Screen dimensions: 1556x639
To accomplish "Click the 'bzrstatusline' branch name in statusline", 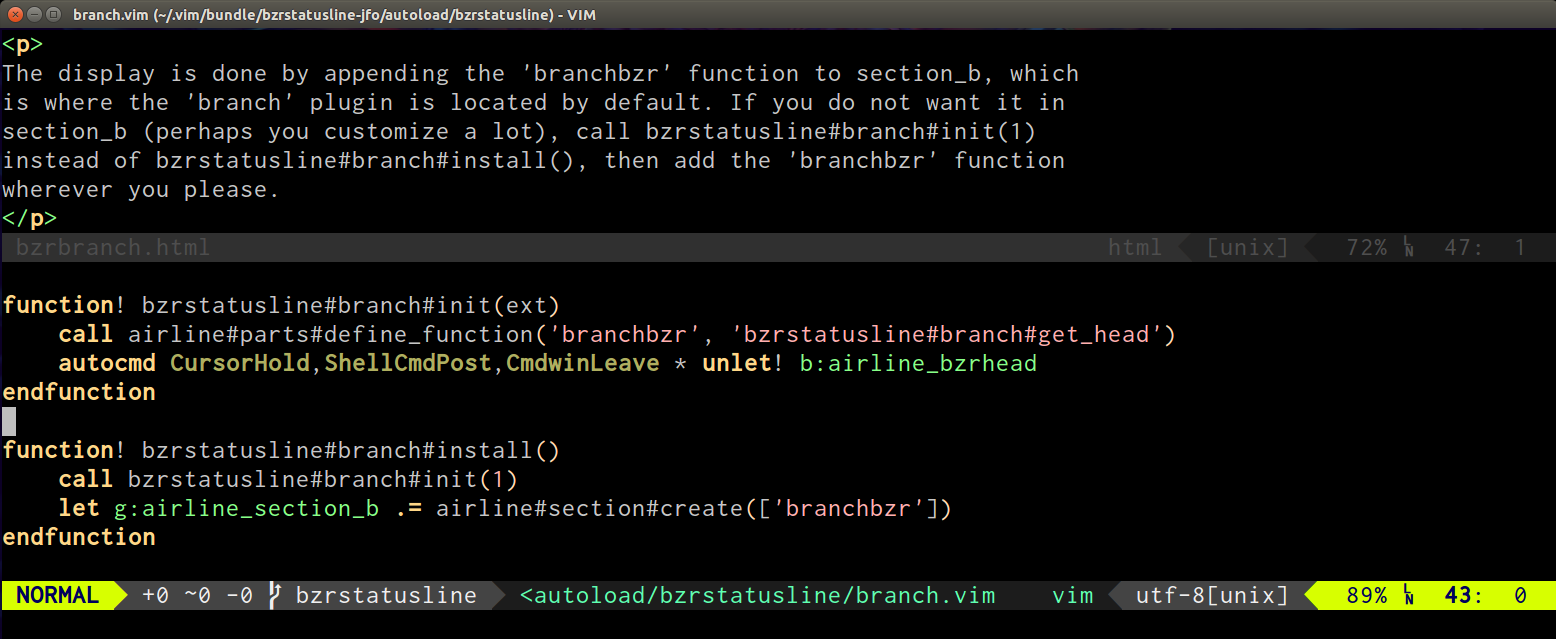I will (x=386, y=596).
